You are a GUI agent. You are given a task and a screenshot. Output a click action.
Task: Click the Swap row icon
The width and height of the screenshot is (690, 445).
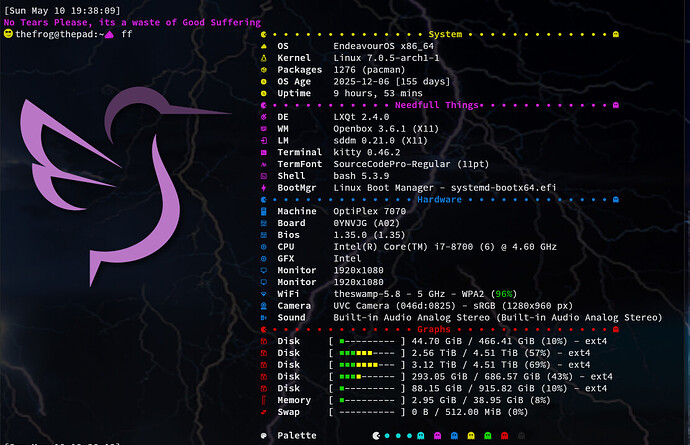(x=264, y=412)
